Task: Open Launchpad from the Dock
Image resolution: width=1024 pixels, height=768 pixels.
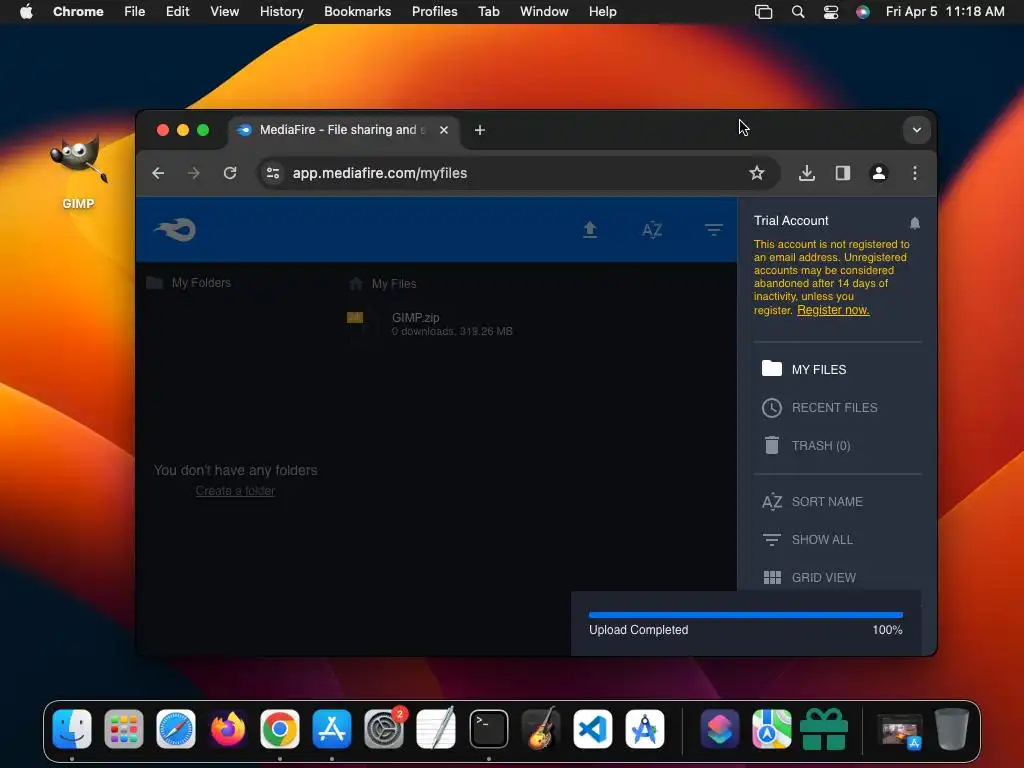Action: click(123, 729)
